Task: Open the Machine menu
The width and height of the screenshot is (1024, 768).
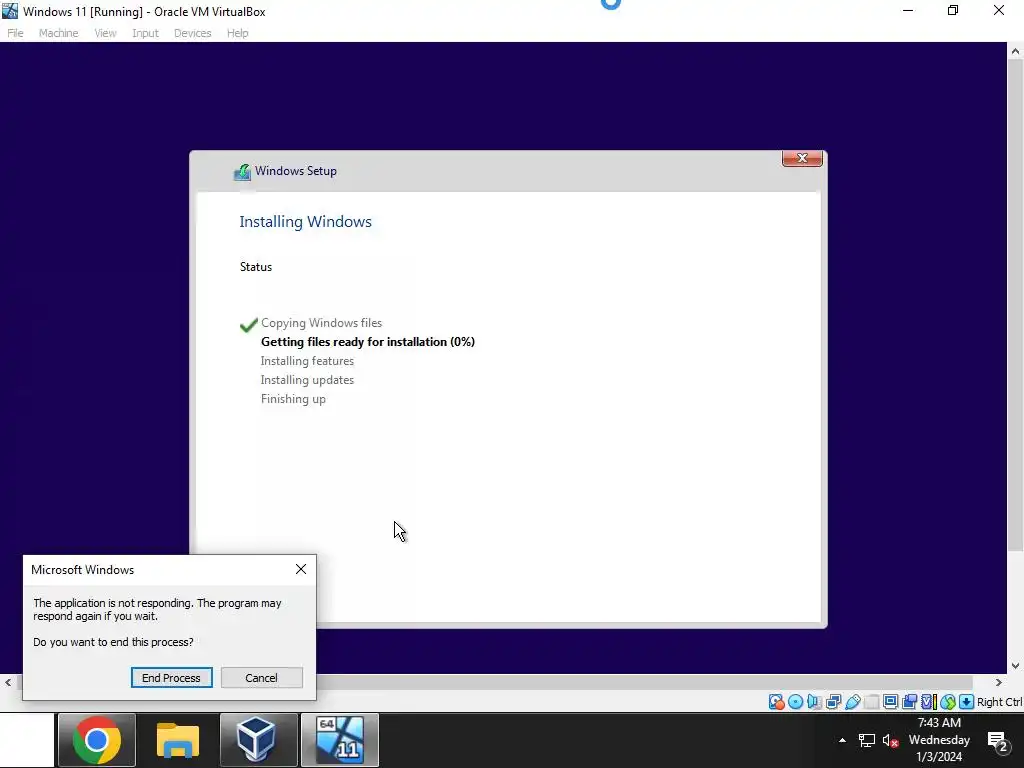Action: pos(58,33)
